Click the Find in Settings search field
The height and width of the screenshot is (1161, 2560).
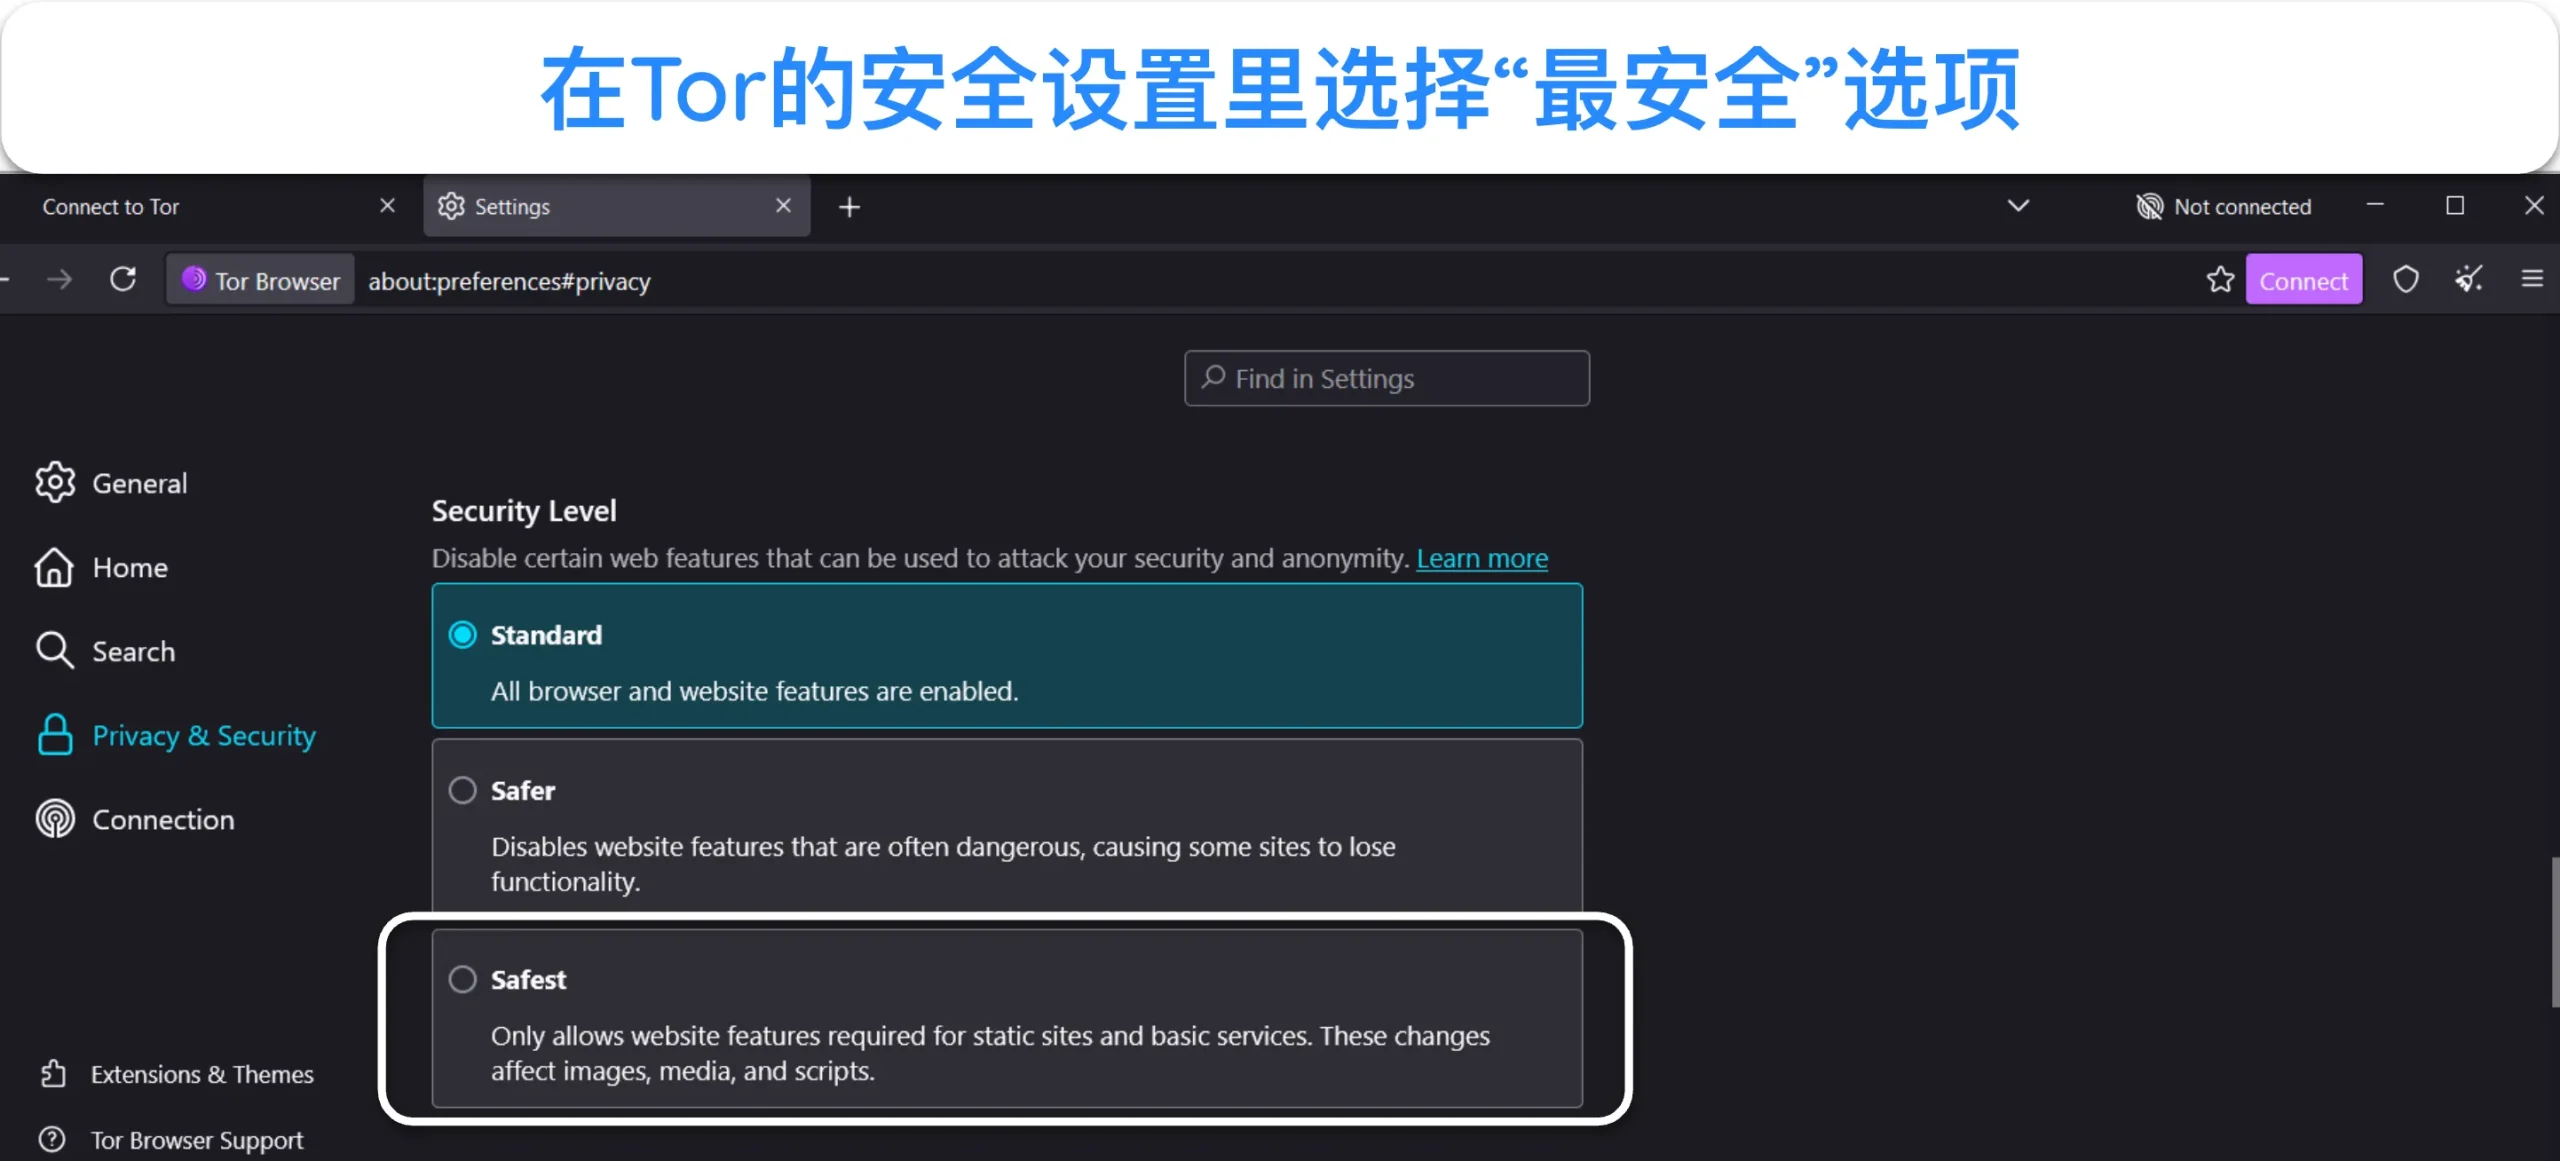coord(1387,378)
